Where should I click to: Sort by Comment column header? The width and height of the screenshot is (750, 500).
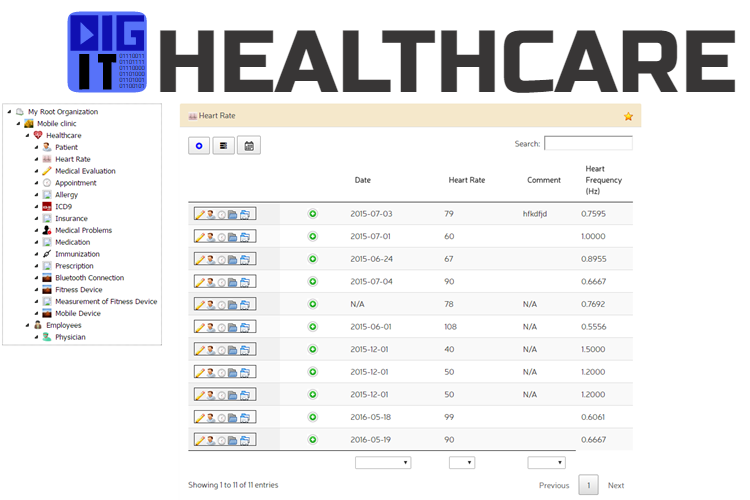(x=544, y=180)
